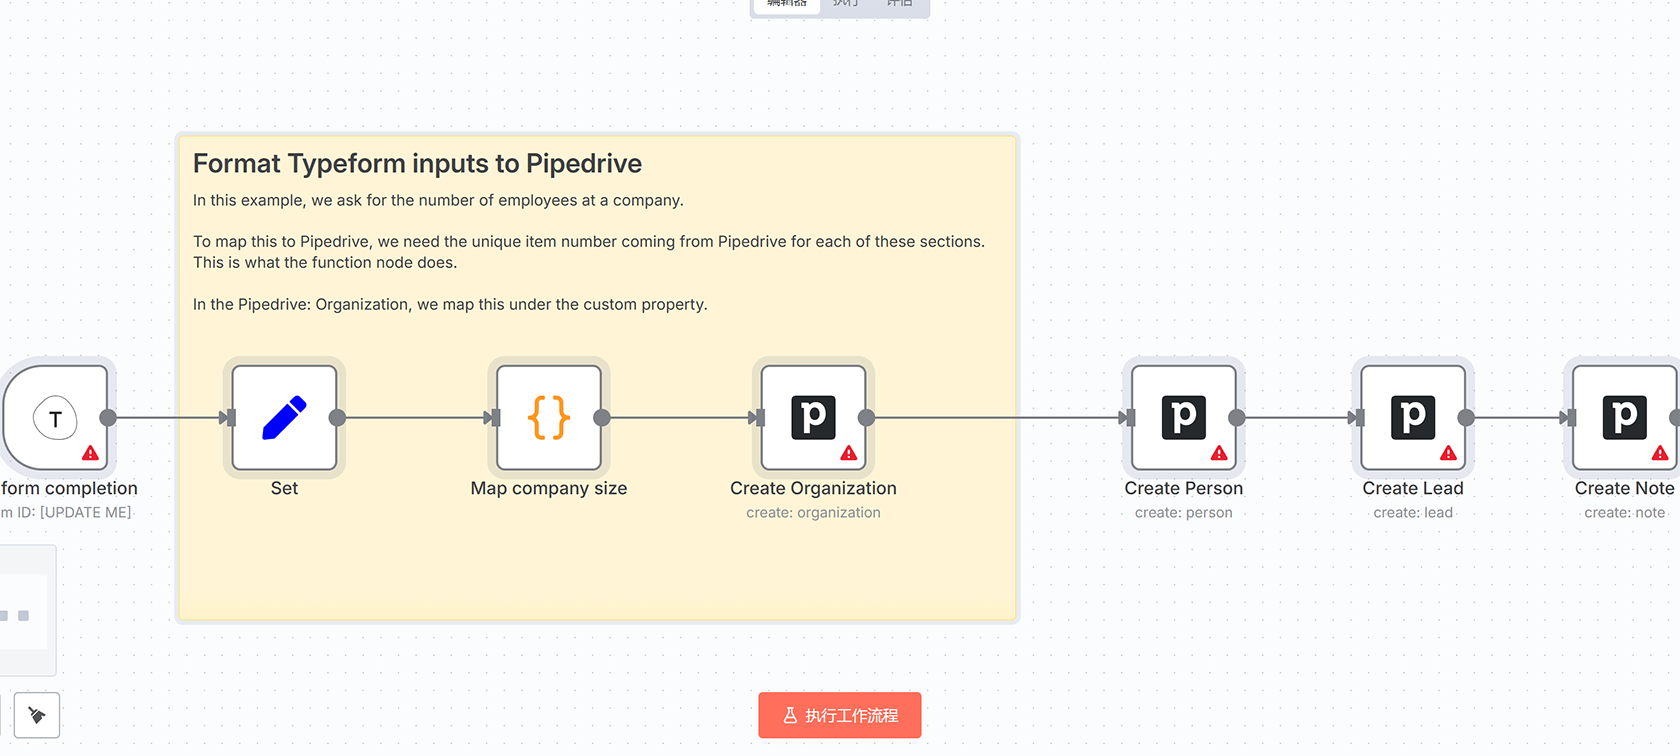Select the Create Organization Pipedrive node
The image size is (1680, 756).
pos(813,418)
